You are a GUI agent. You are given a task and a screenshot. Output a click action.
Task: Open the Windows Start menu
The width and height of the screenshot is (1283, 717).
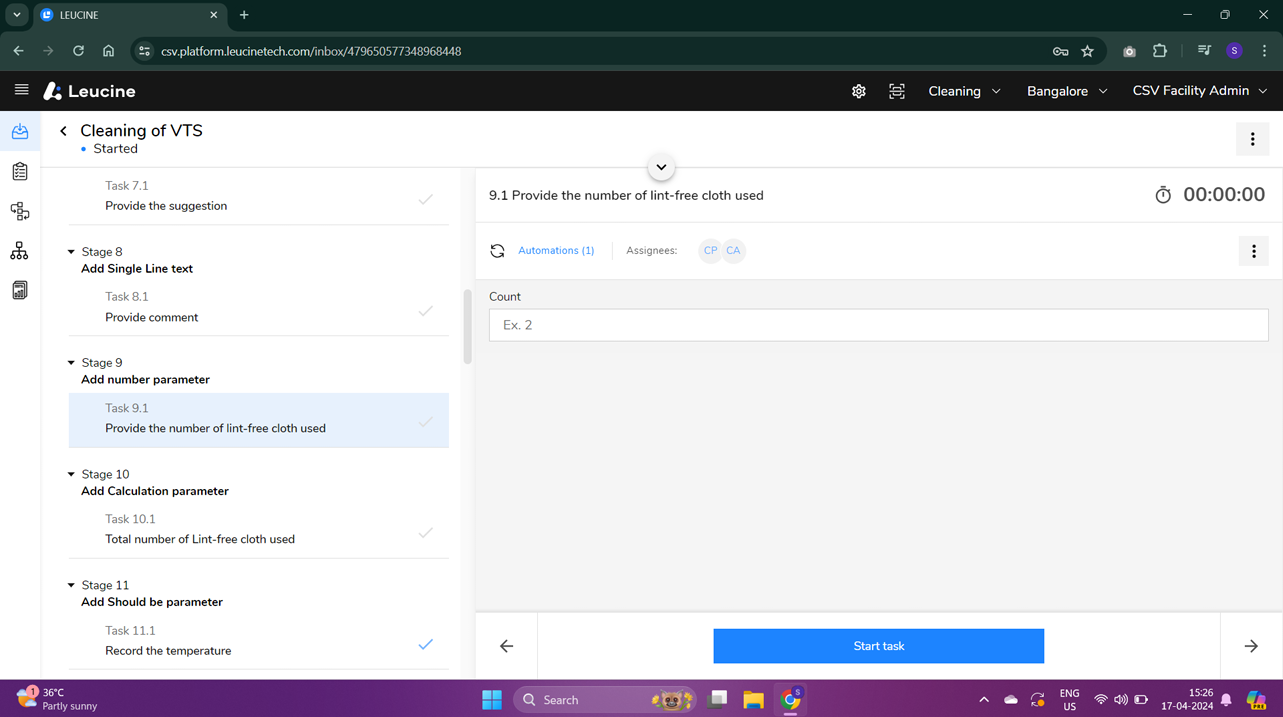[x=492, y=700]
